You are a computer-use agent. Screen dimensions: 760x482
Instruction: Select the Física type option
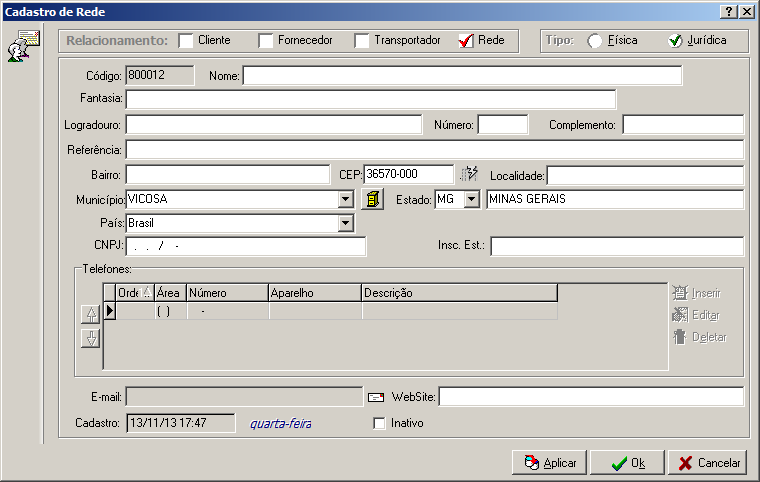[x=595, y=41]
